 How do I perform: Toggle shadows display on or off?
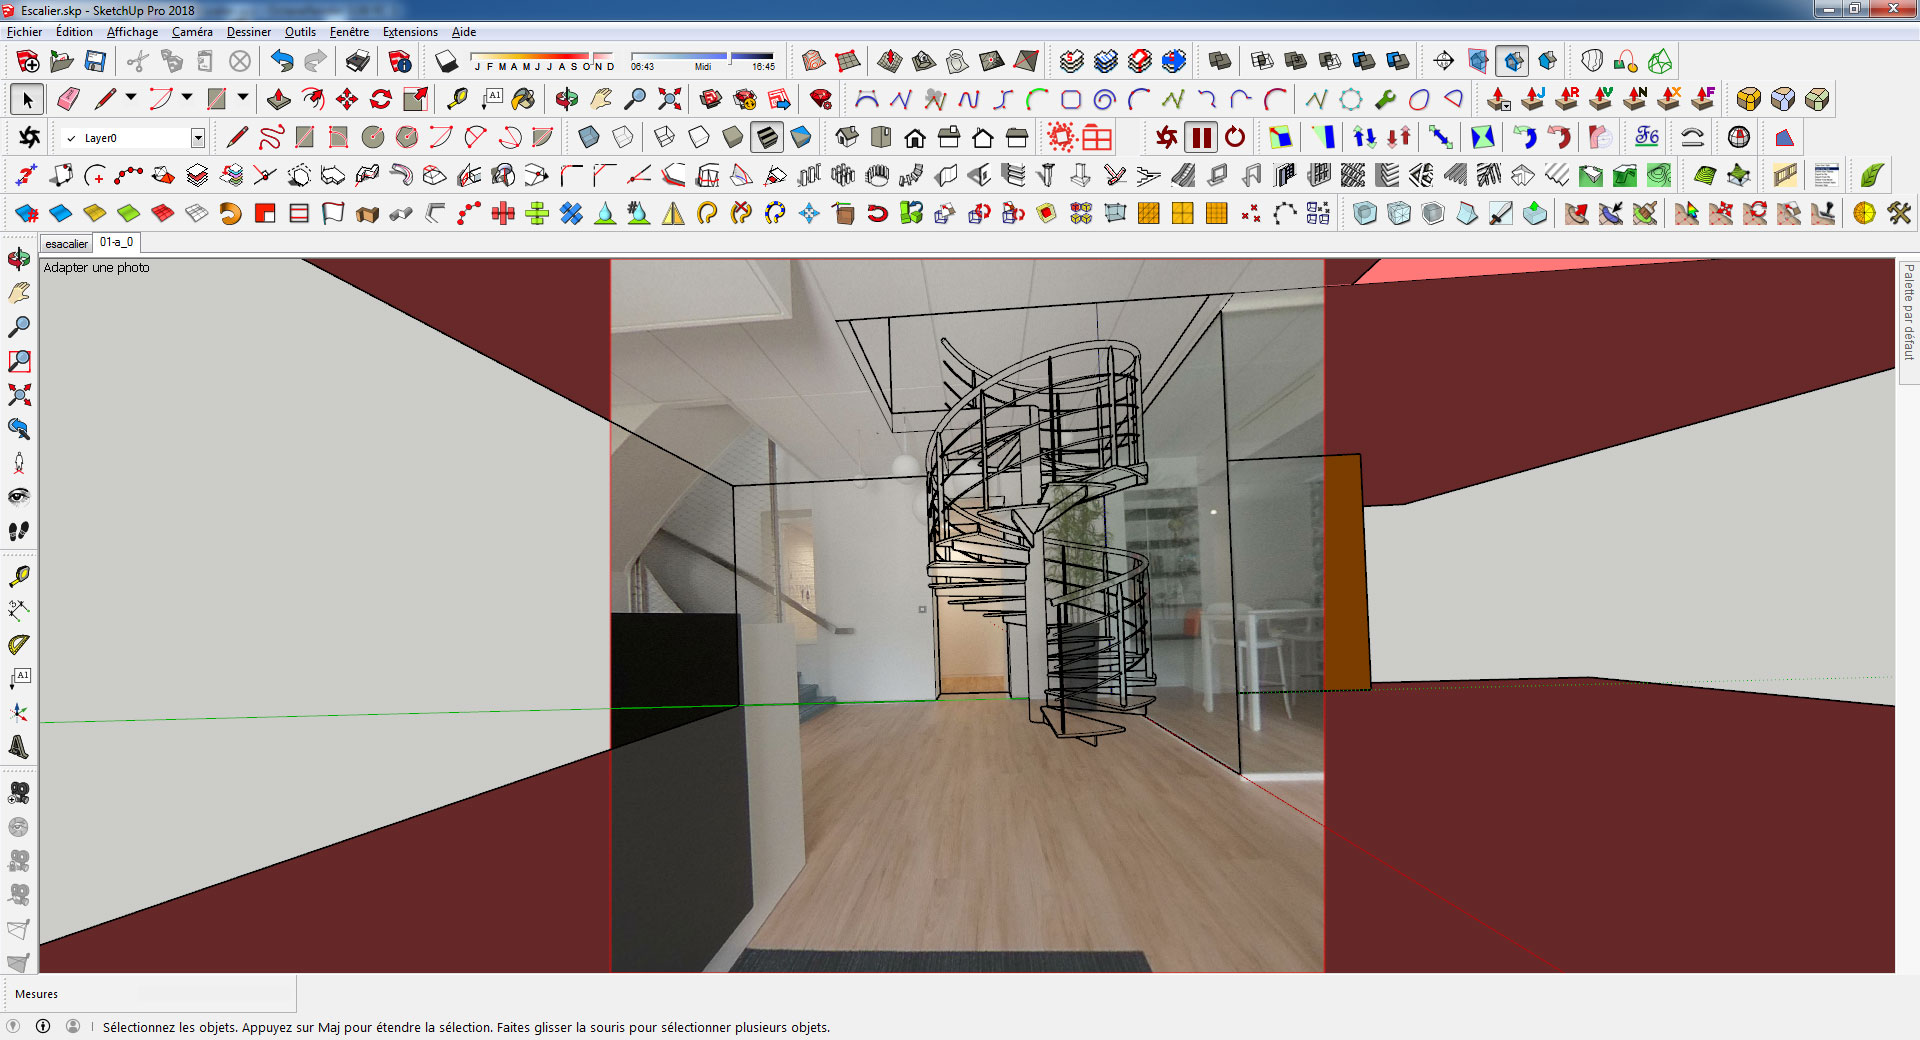(x=446, y=61)
